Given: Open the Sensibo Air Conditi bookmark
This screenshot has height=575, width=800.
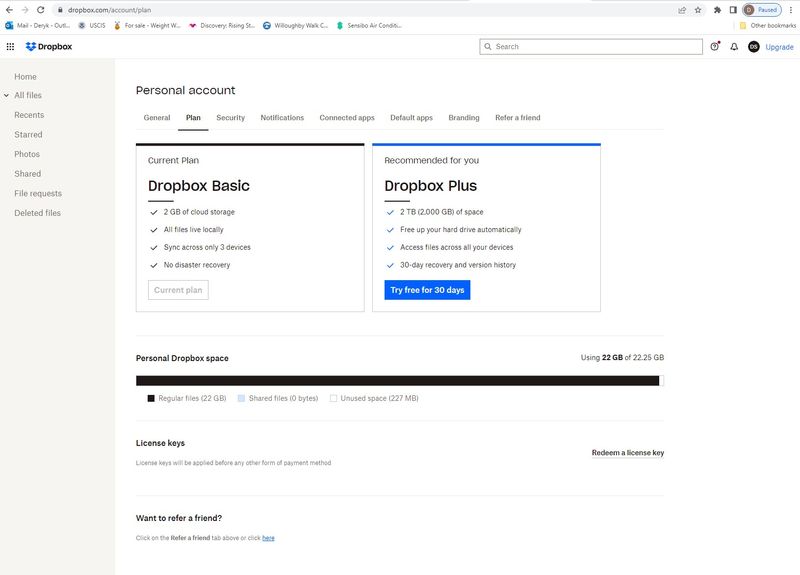Looking at the screenshot, I should tap(369, 25).
